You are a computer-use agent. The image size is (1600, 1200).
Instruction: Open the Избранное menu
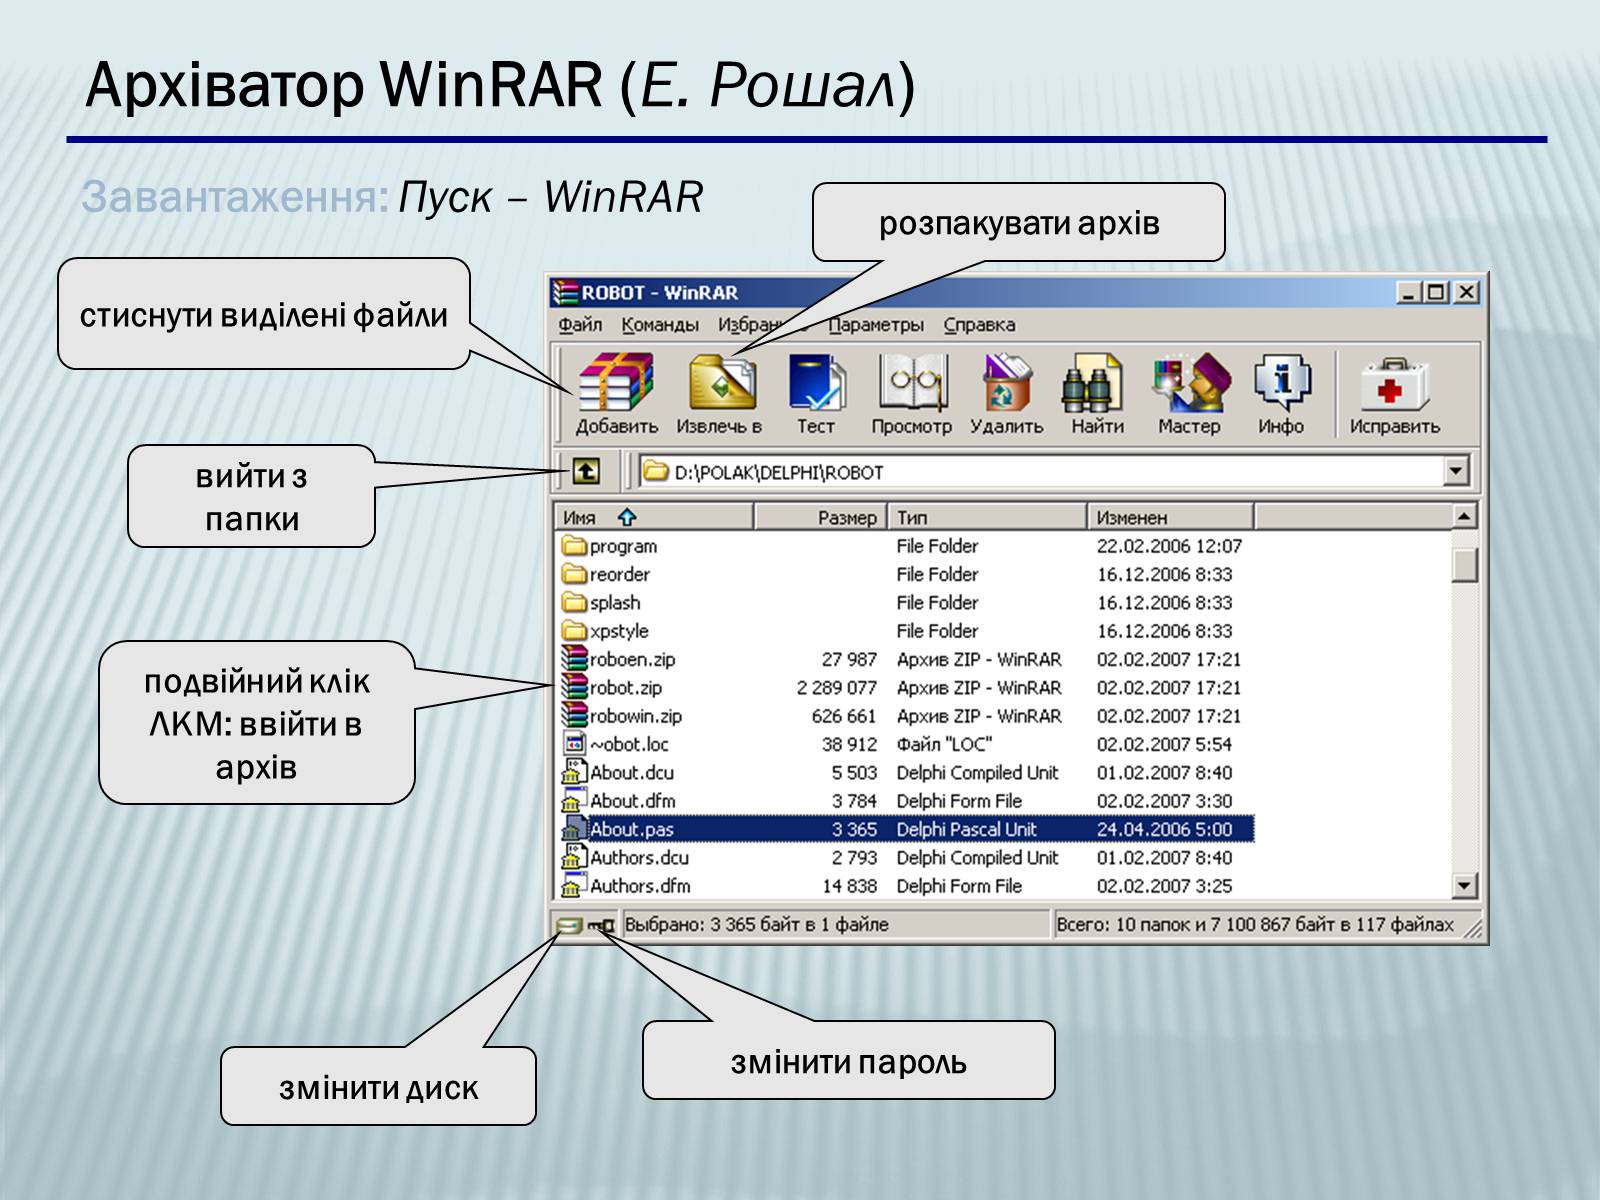tap(762, 324)
